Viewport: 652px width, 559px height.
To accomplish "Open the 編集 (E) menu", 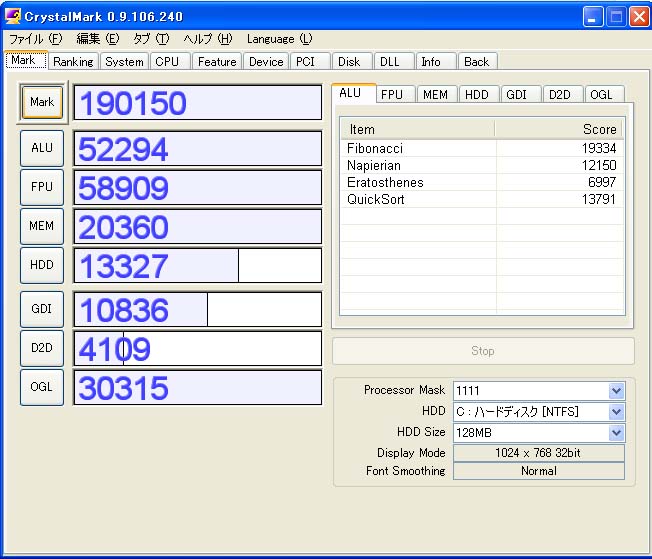I will click(x=98, y=39).
